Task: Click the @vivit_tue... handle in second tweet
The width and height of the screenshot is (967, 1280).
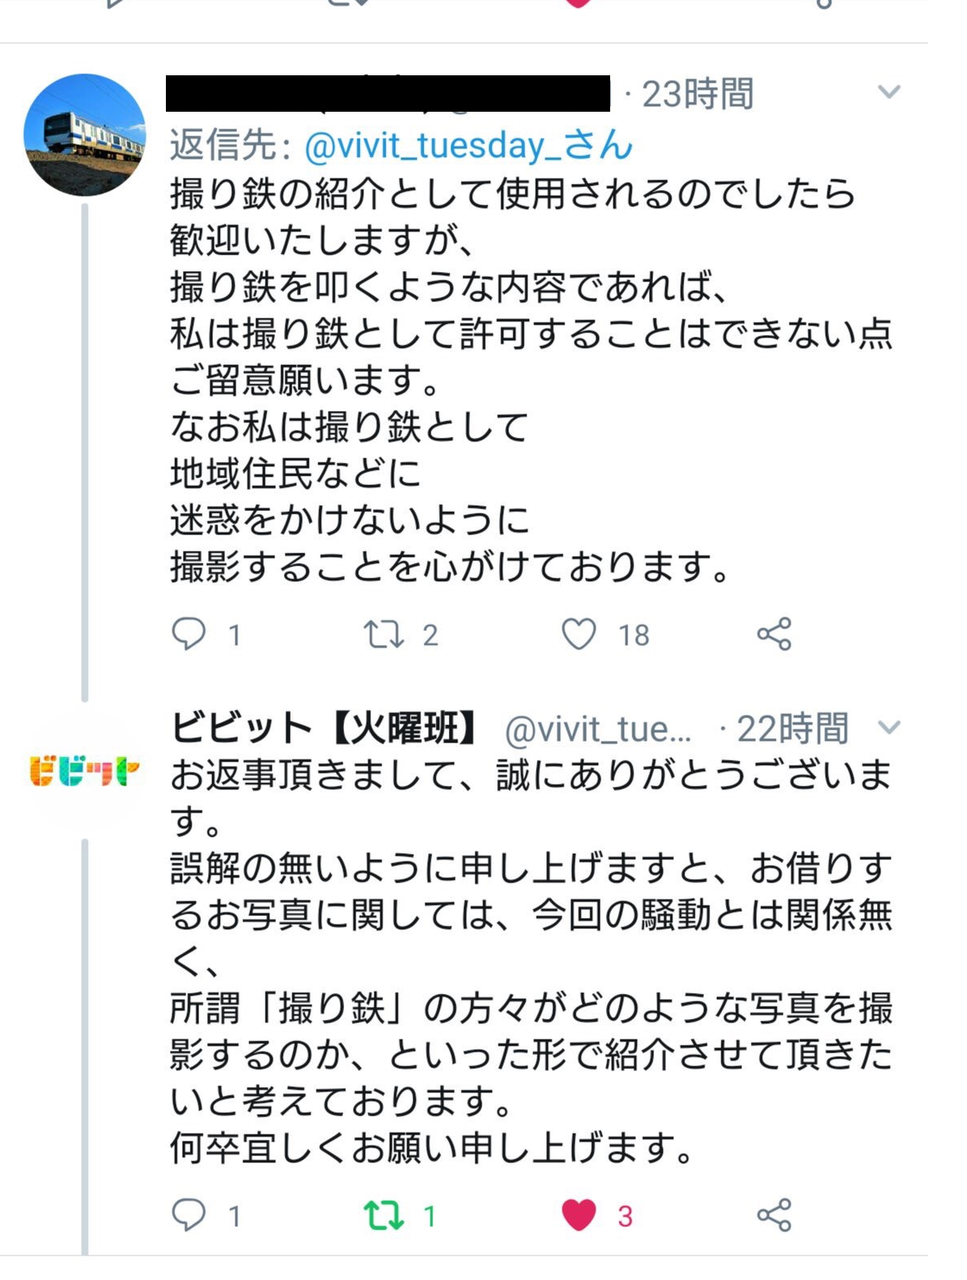Action: pos(598,730)
